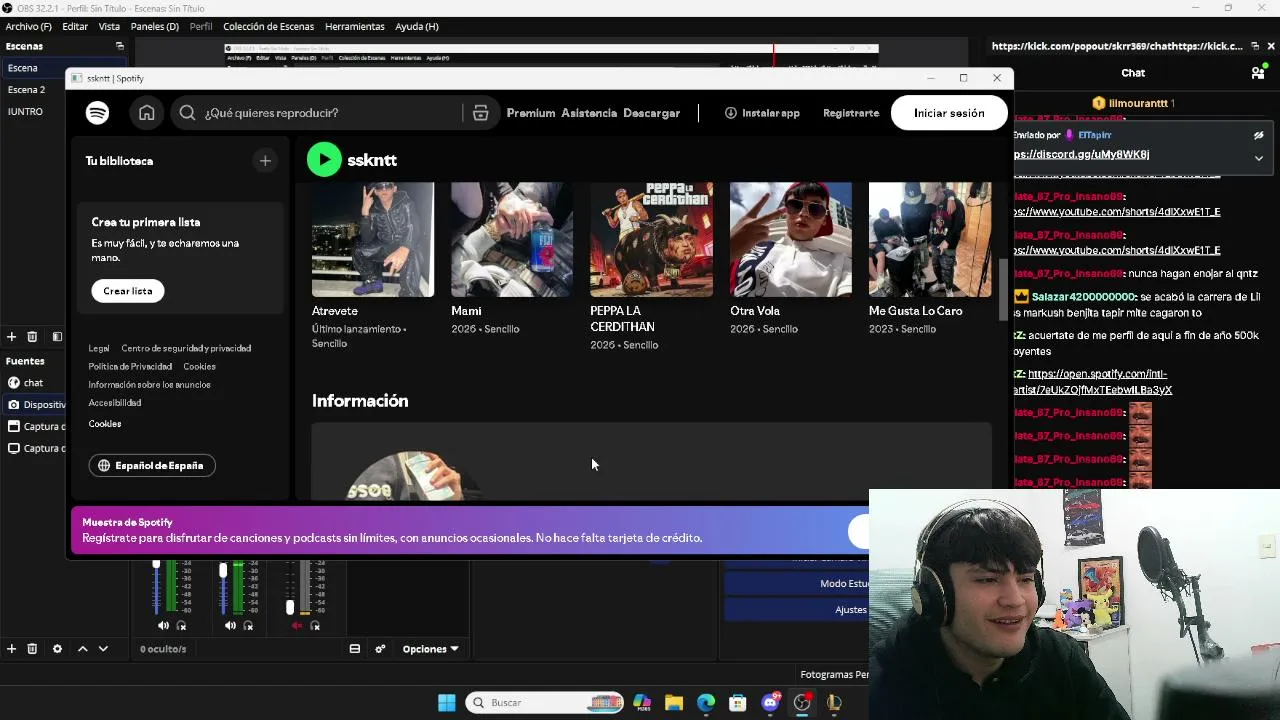Toggle monitoring headphones on the muted channel

pyautogui.click(x=315, y=626)
